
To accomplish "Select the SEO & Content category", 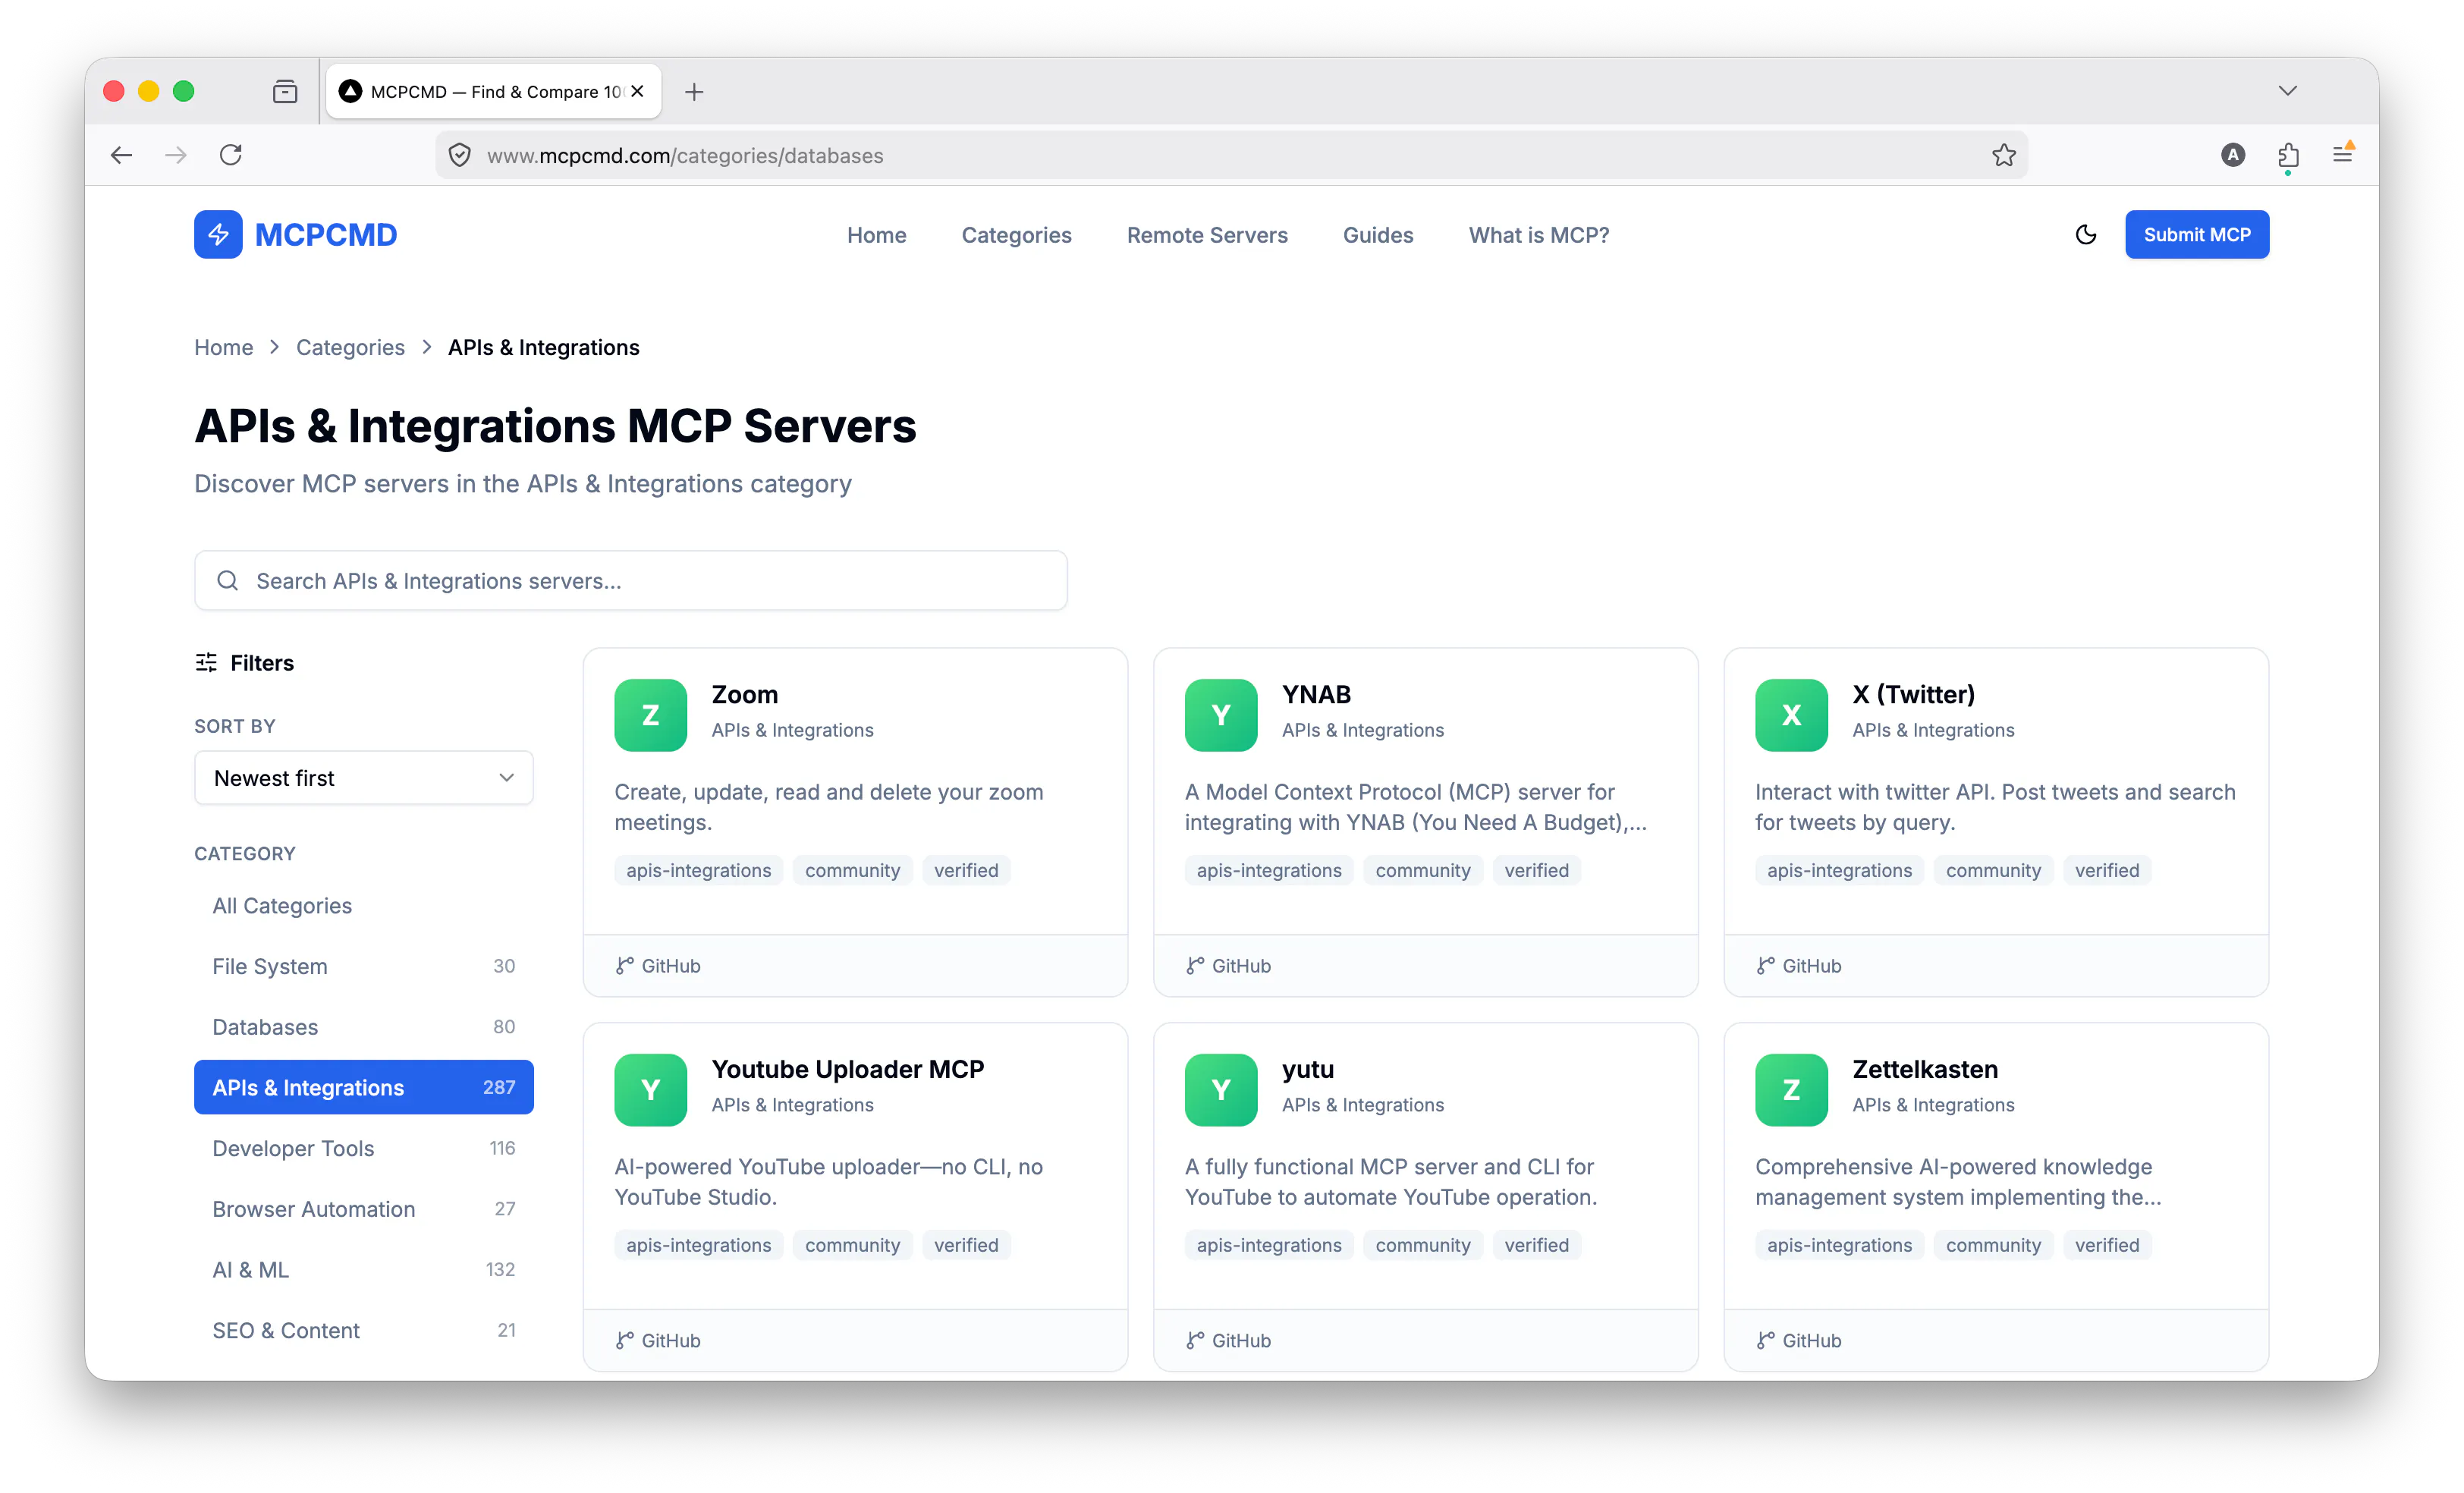I will [364, 1330].
